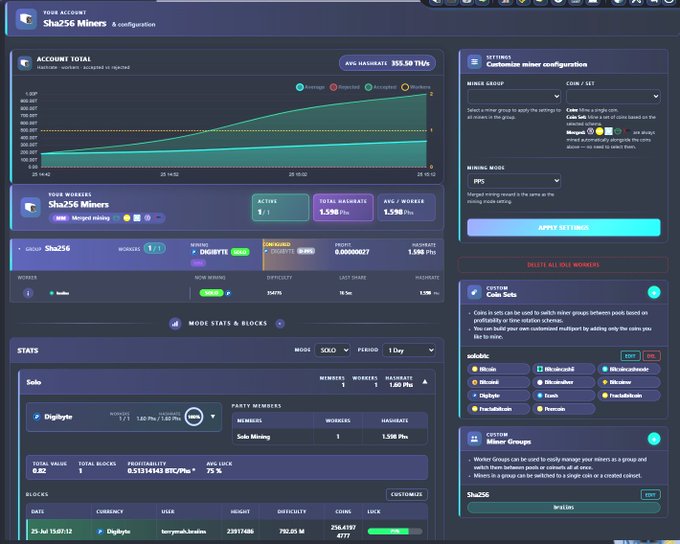This screenshot has width=680, height=544.
Task: Edit the Sha256 miner group
Action: coord(650,495)
